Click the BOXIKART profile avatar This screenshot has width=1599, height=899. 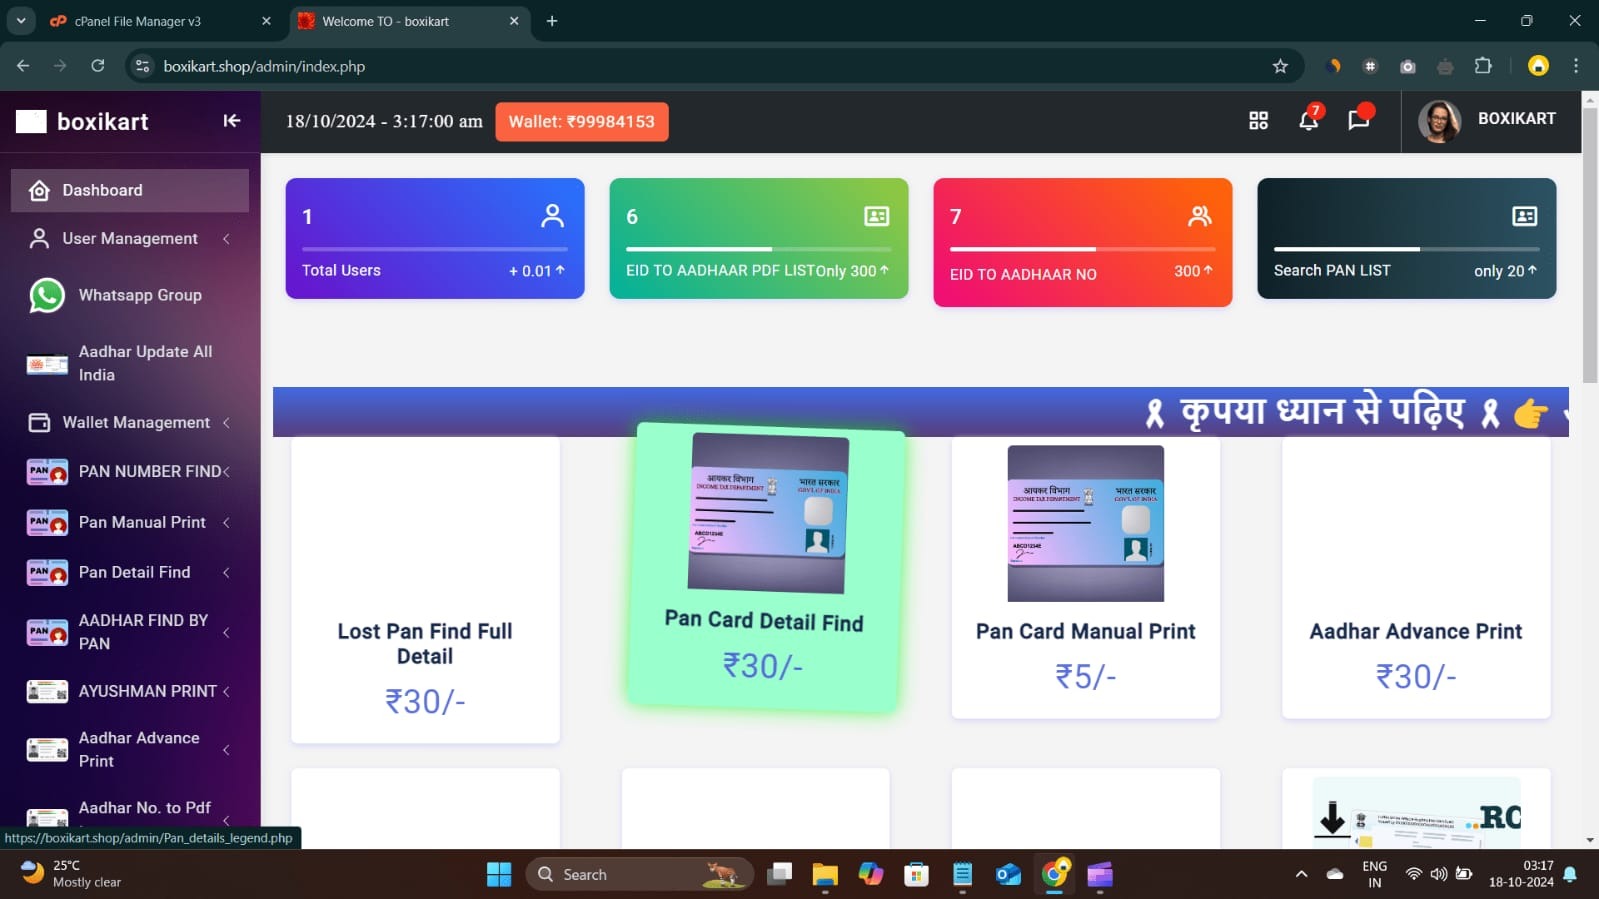pyautogui.click(x=1439, y=122)
